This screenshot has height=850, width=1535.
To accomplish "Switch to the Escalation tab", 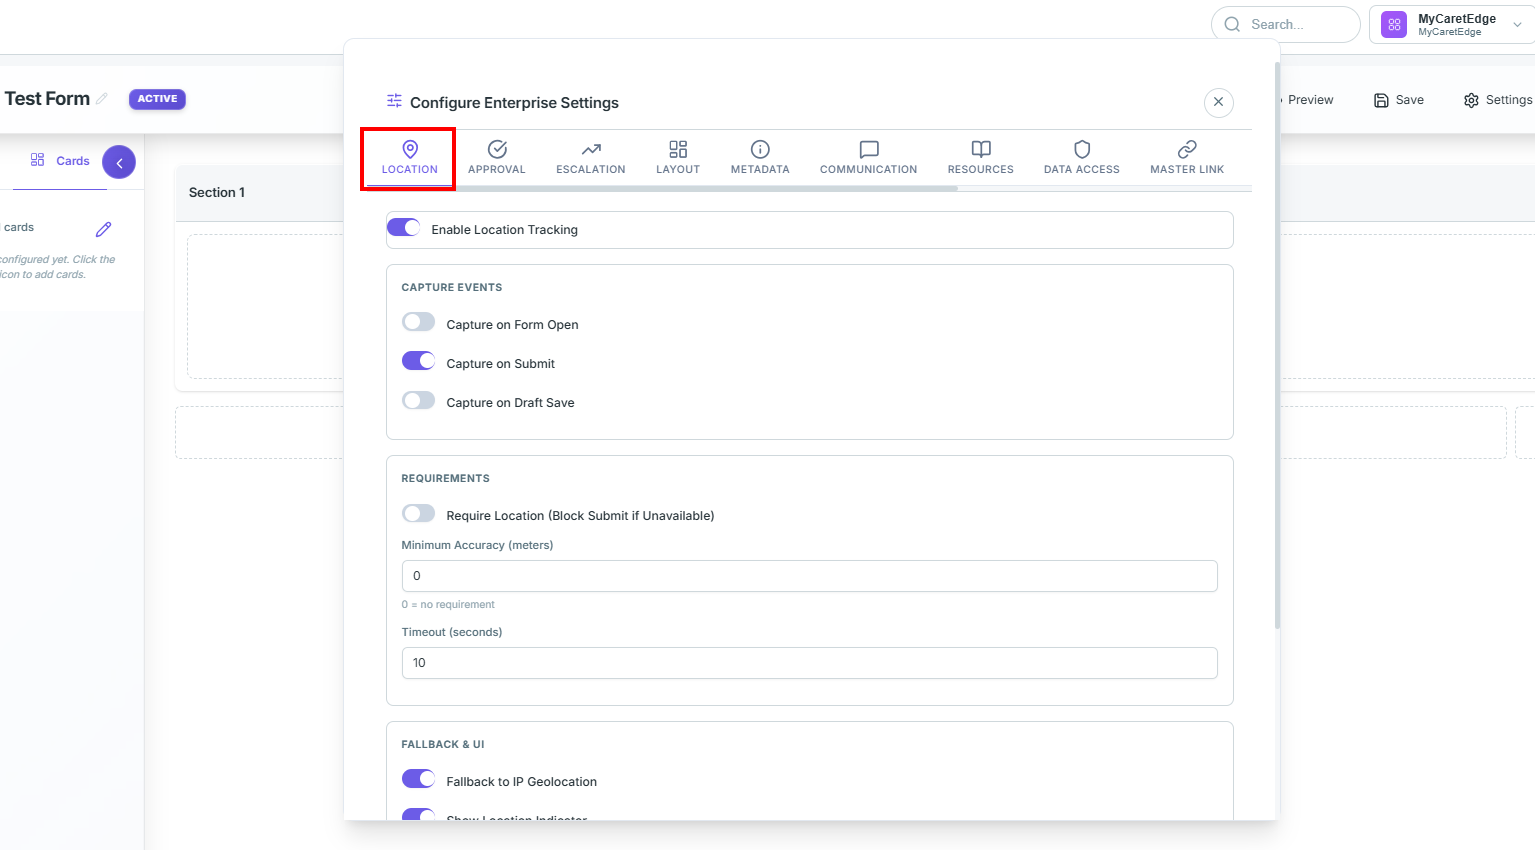I will (x=590, y=158).
